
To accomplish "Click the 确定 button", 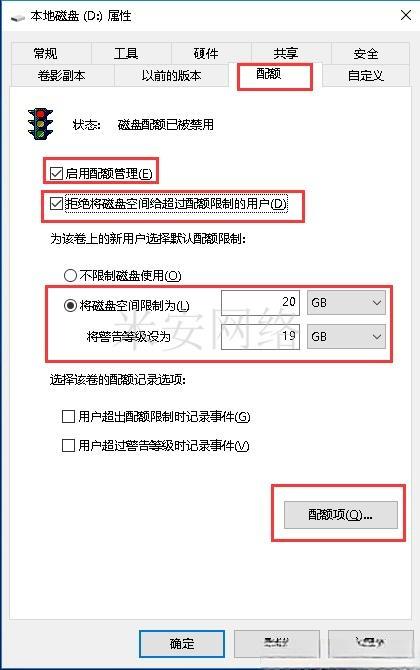I will [182, 643].
